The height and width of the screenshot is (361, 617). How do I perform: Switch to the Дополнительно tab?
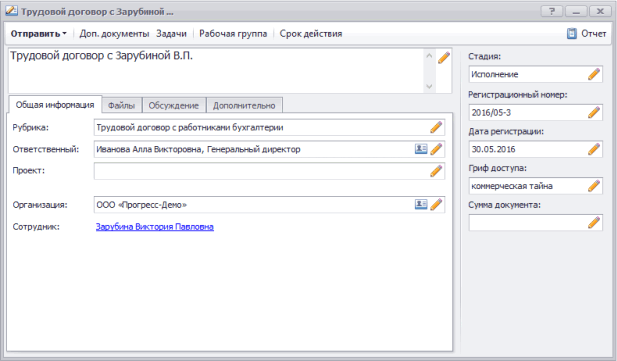click(x=244, y=105)
